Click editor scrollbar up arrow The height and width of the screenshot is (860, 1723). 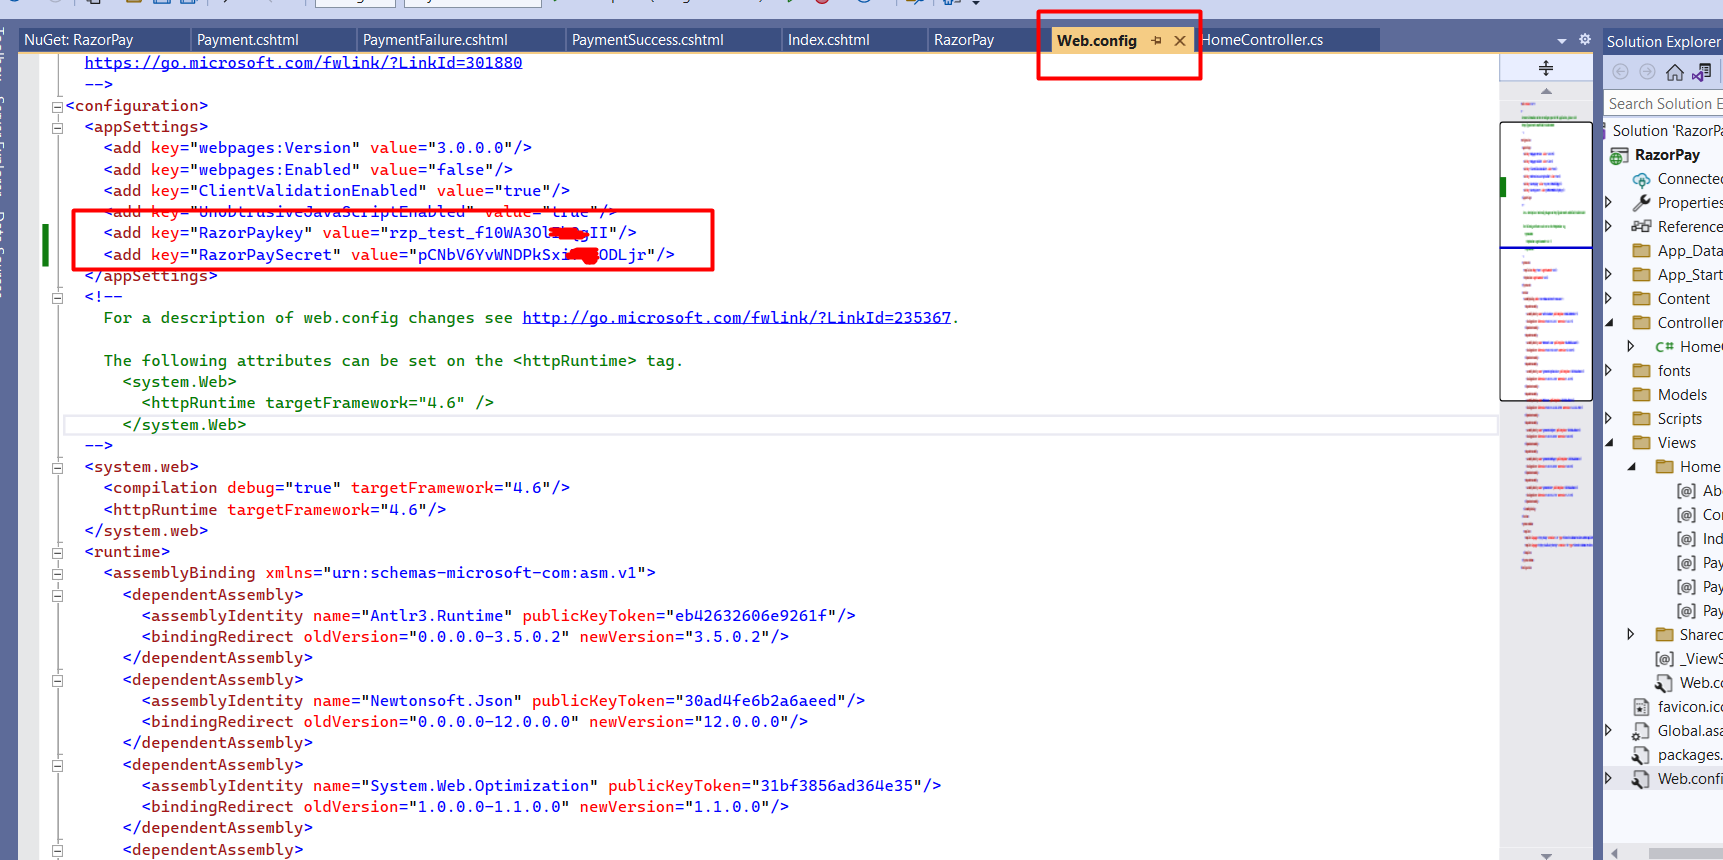(1546, 91)
